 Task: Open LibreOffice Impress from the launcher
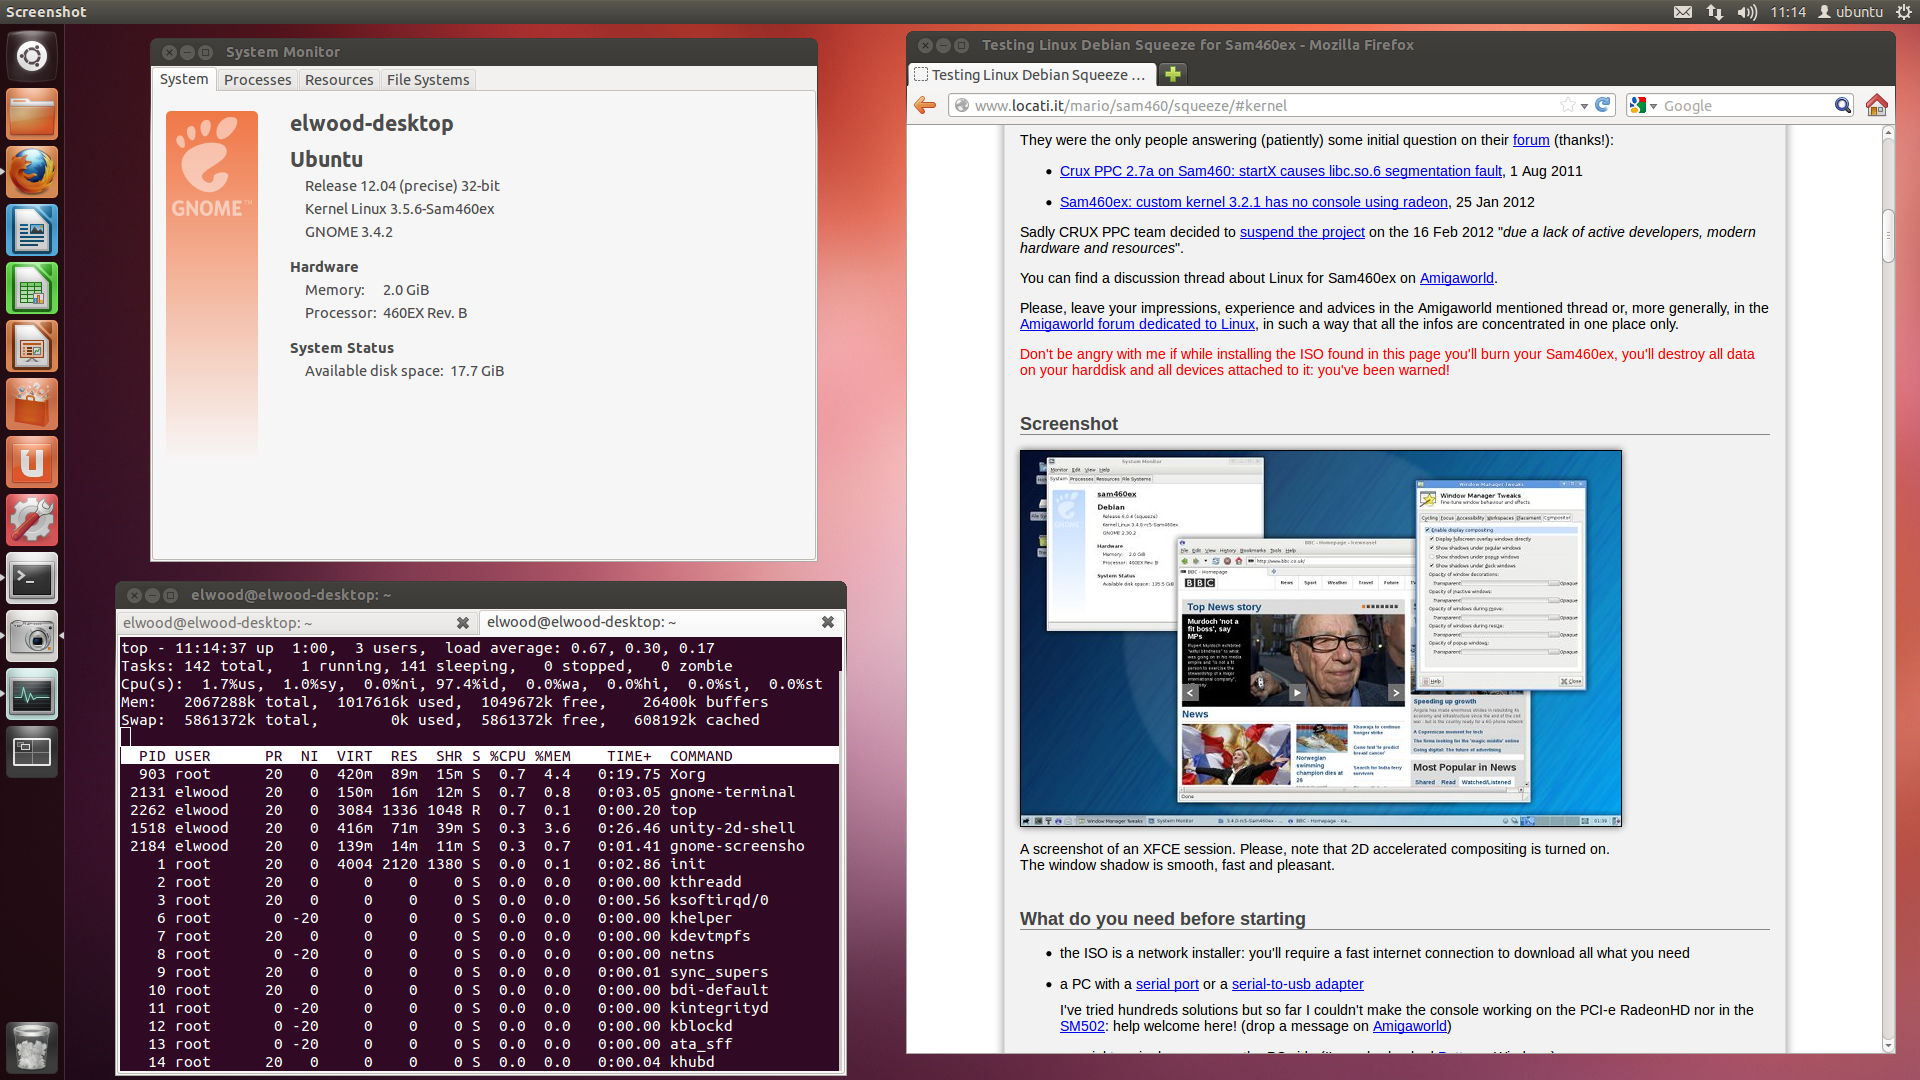point(32,346)
